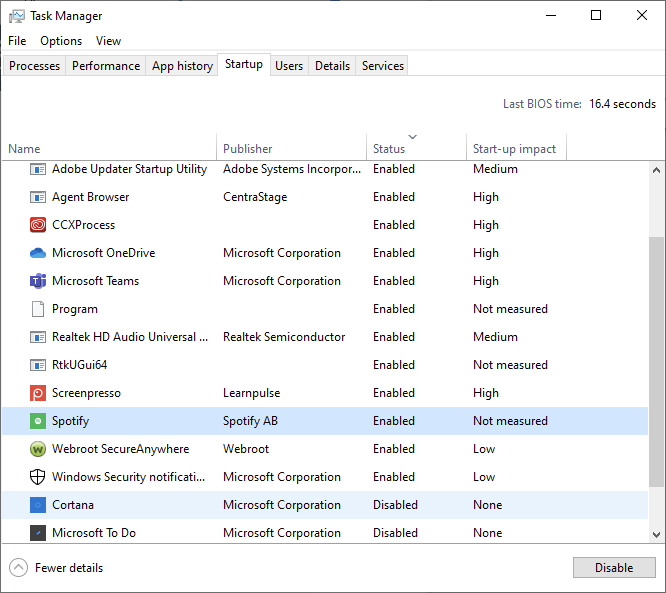
Task: Click the Microsoft Teams icon
Action: coord(38,281)
